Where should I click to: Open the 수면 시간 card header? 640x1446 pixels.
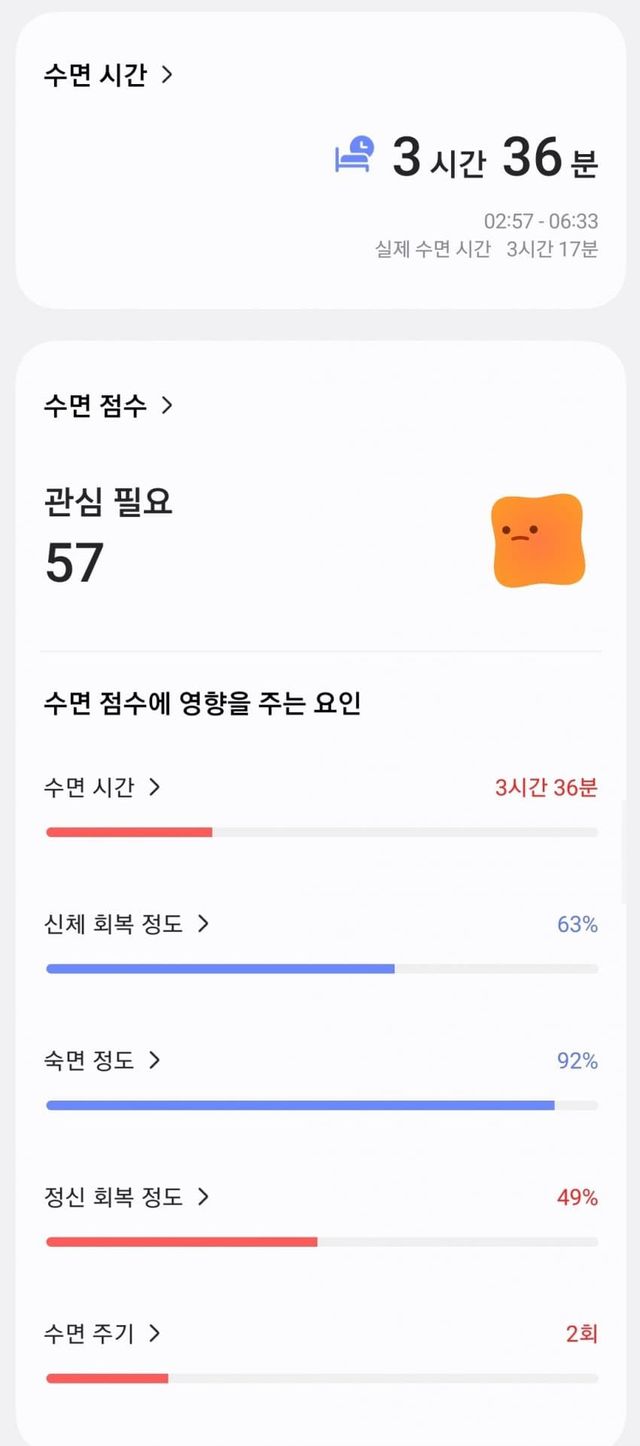(95, 75)
